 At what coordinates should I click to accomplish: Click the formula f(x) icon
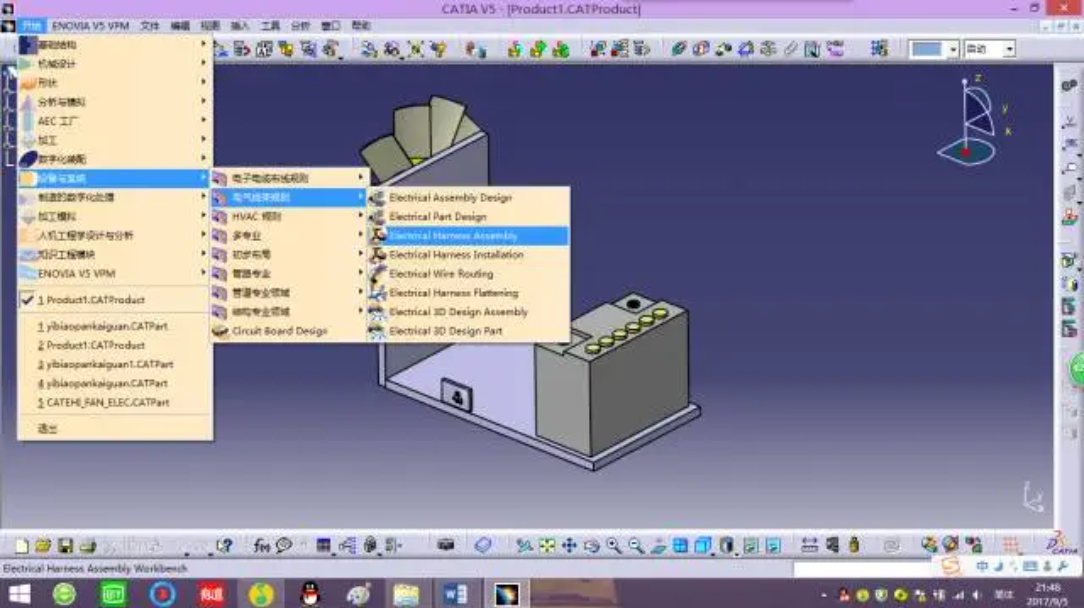click(262, 546)
